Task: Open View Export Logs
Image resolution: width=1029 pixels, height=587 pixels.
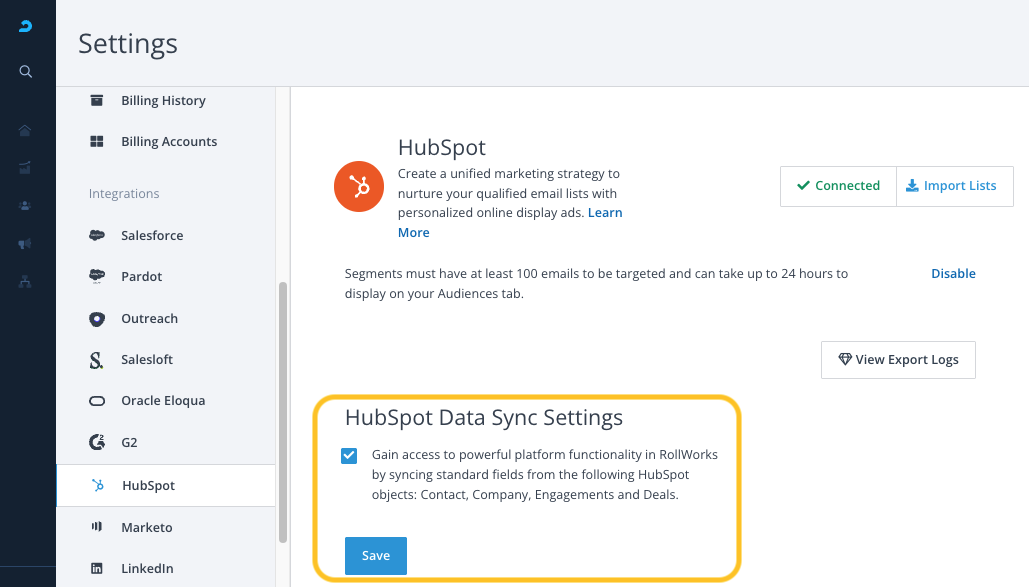Action: click(898, 360)
